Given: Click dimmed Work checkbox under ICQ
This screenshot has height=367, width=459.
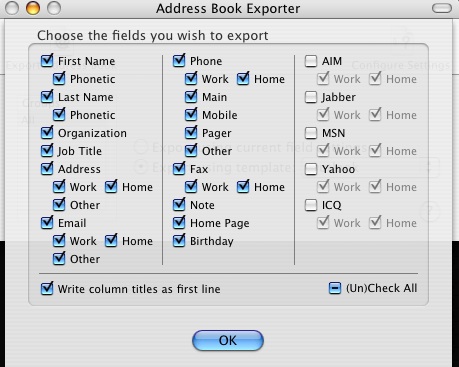Looking at the screenshot, I should click(x=323, y=223).
